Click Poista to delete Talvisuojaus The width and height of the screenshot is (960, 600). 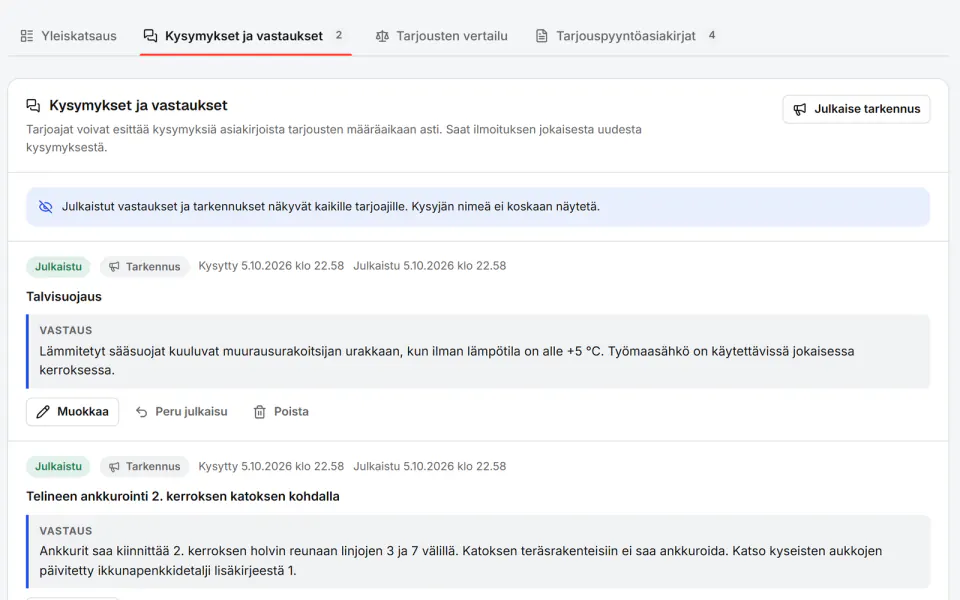coord(281,411)
